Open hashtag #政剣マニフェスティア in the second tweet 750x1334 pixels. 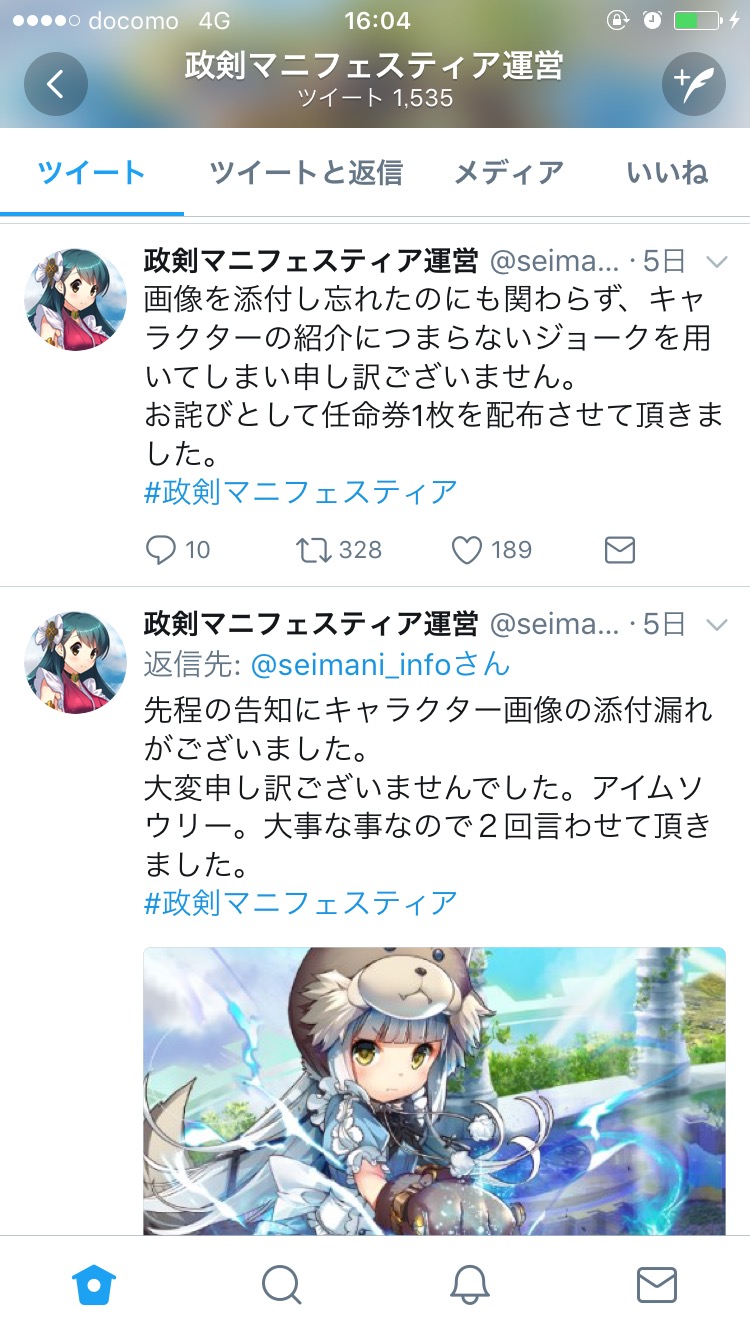tap(301, 903)
